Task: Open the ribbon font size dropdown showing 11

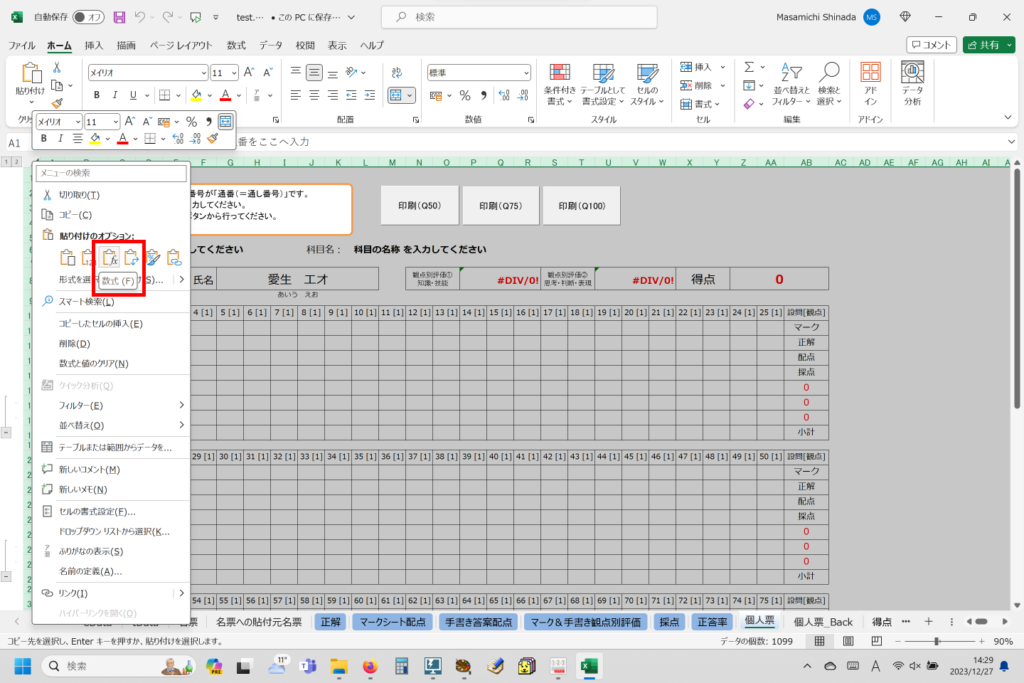Action: pos(234,73)
